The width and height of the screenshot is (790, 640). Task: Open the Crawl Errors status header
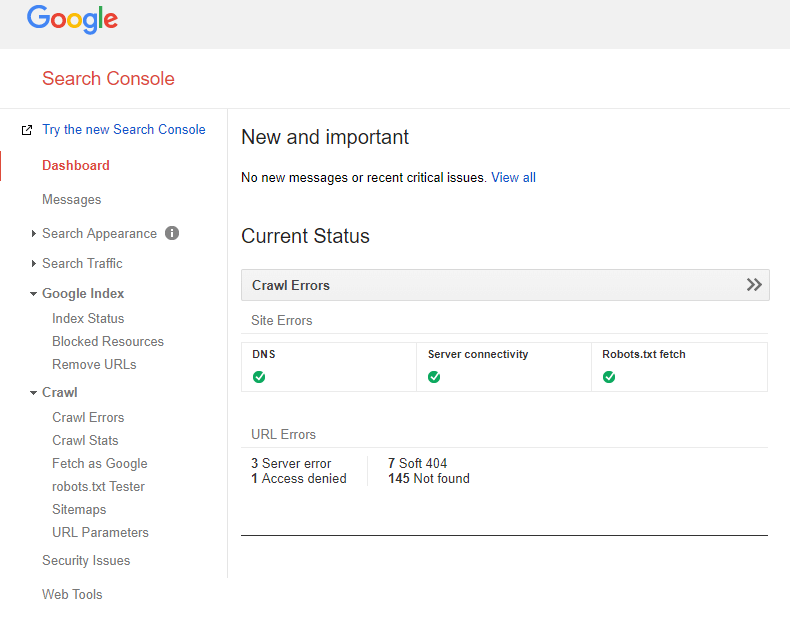[x=505, y=285]
